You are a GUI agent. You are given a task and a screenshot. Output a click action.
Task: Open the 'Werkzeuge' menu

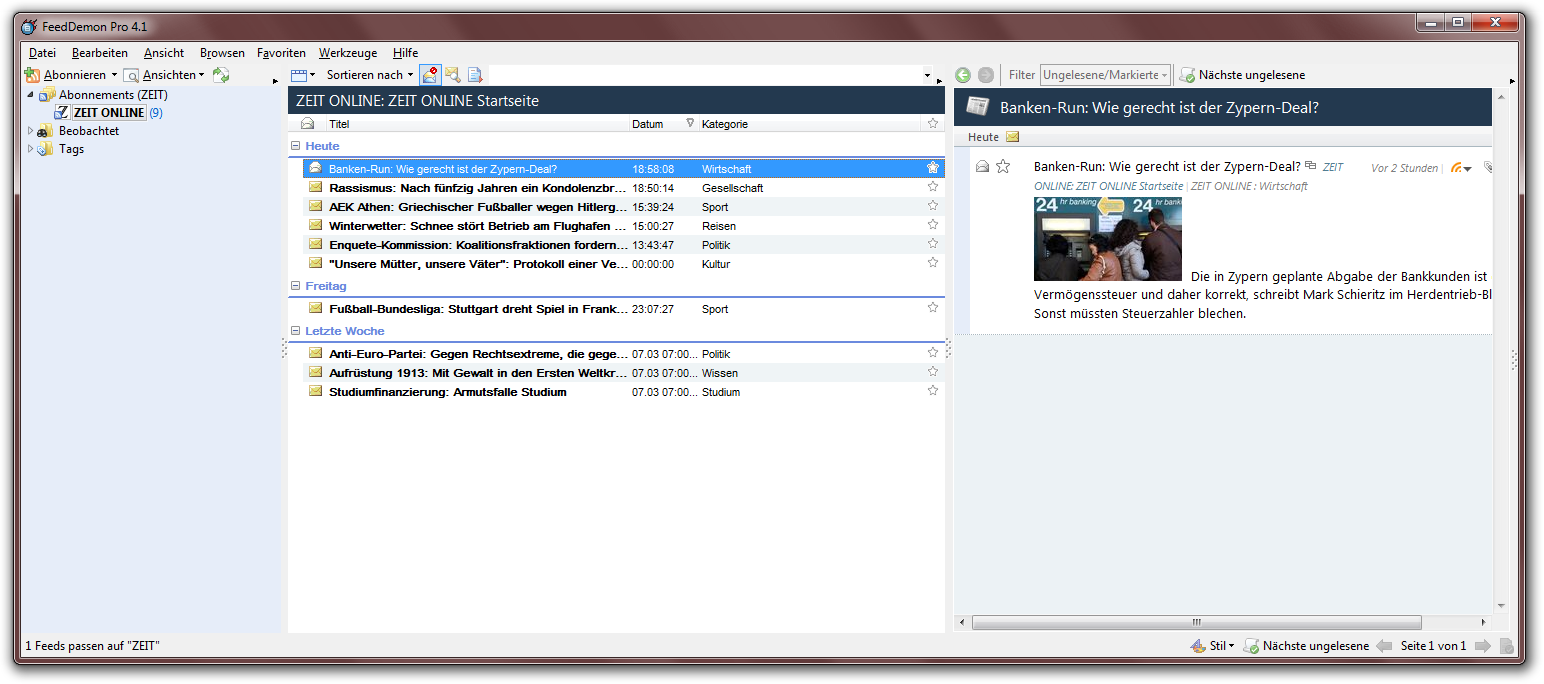point(347,53)
